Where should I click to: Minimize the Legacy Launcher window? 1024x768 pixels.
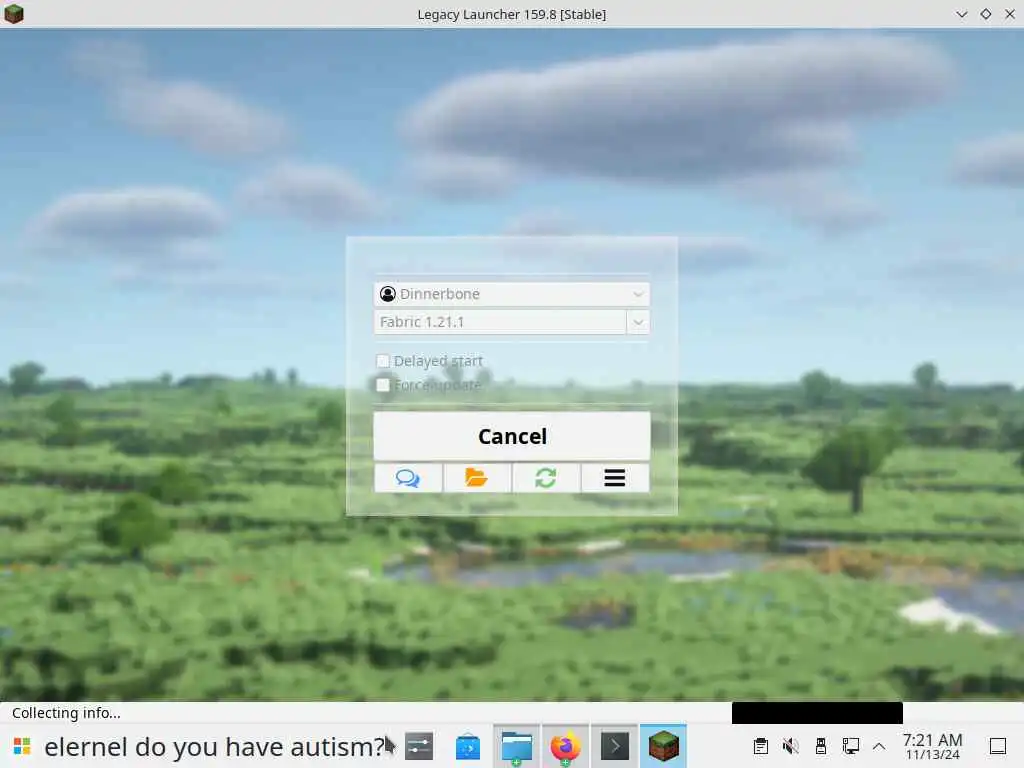(961, 14)
